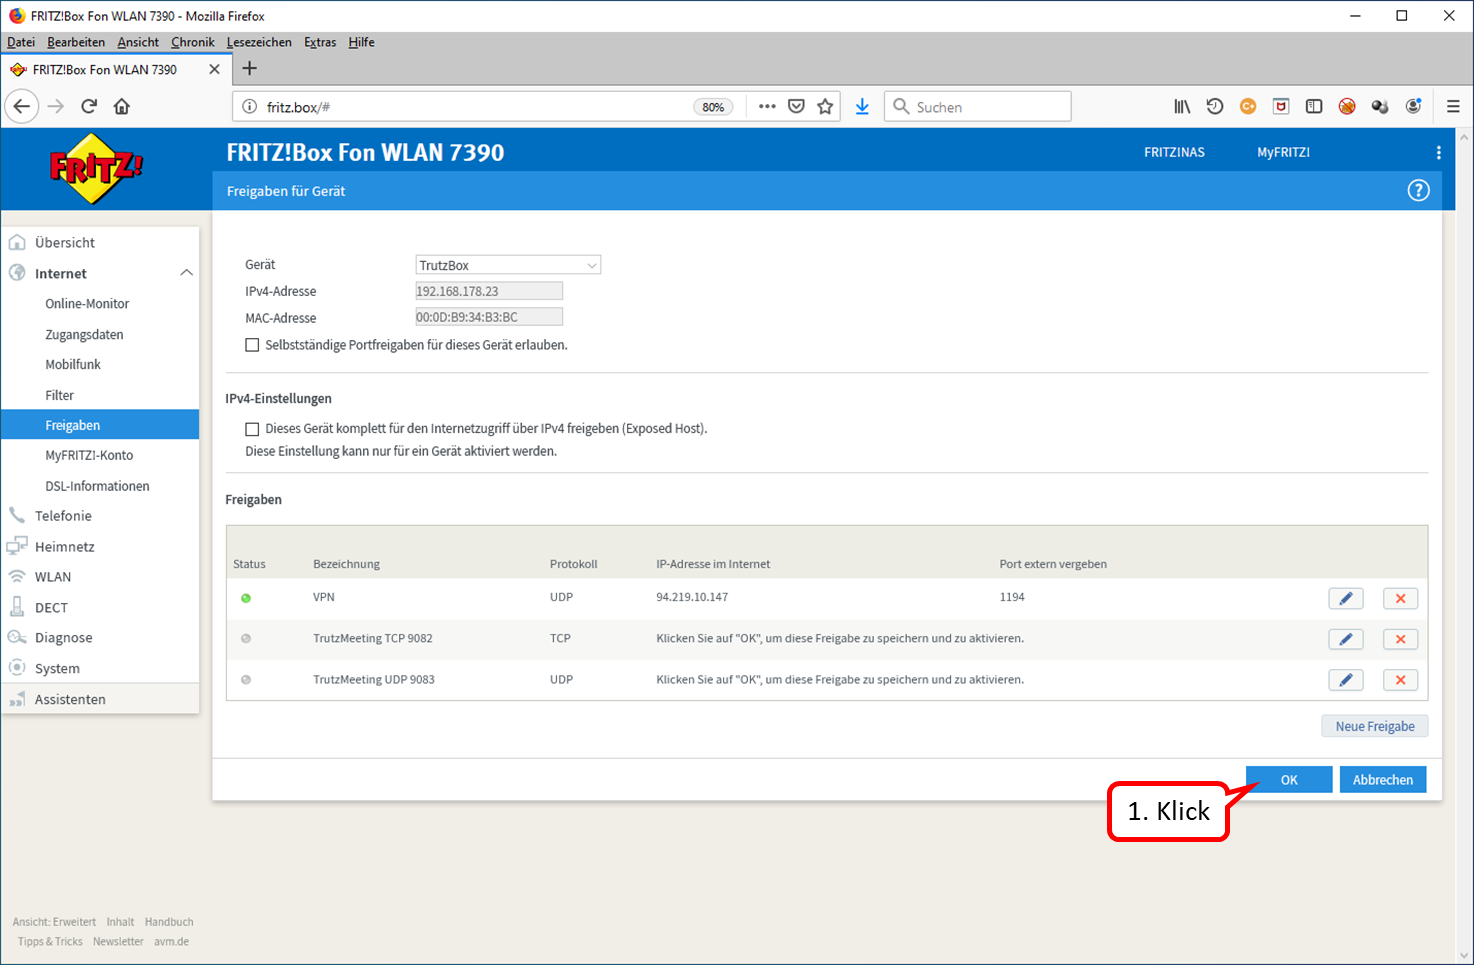Go to the Firefox home page

point(122,106)
